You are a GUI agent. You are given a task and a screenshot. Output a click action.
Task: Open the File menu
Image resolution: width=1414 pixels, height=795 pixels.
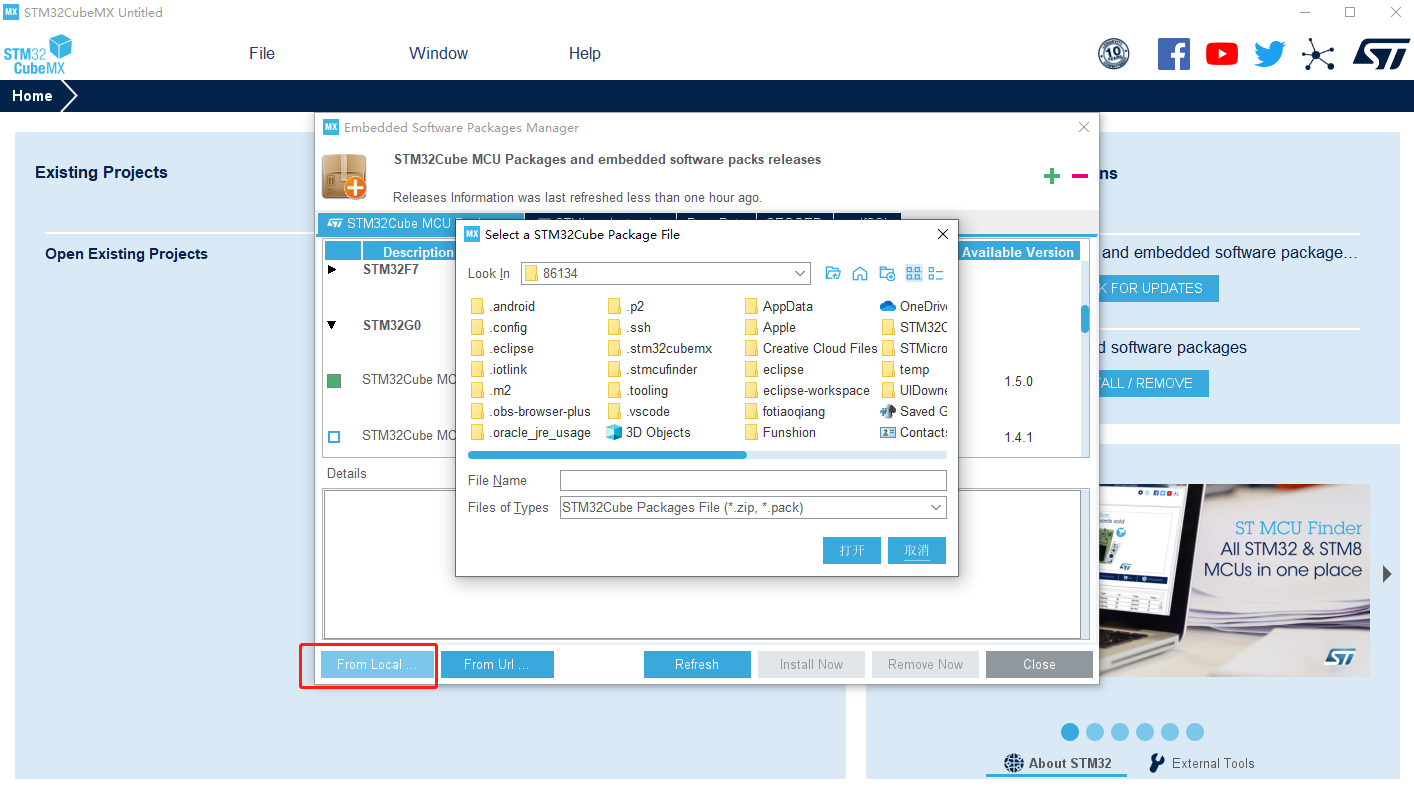(x=262, y=54)
